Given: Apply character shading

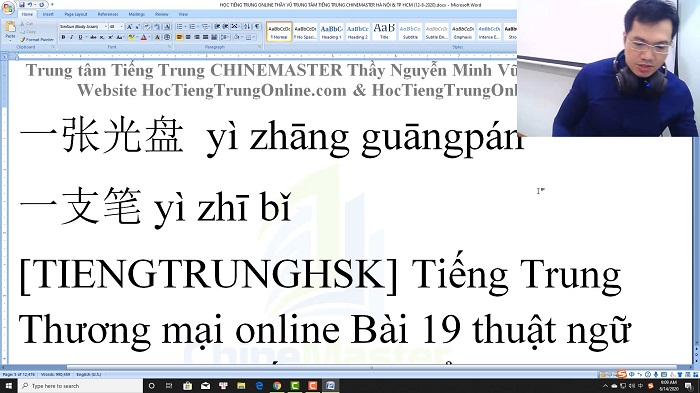Looking at the screenshot, I should 157,37.
